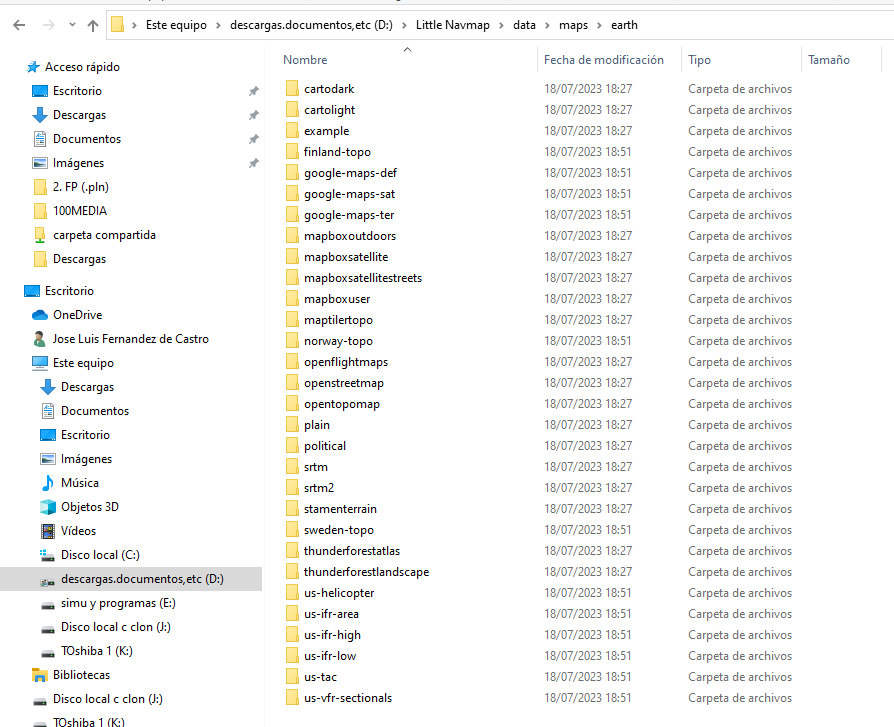Select TOshiba 1 (K:) under Este equipo
Viewport: 894px width, 727px height.
[x=97, y=651]
